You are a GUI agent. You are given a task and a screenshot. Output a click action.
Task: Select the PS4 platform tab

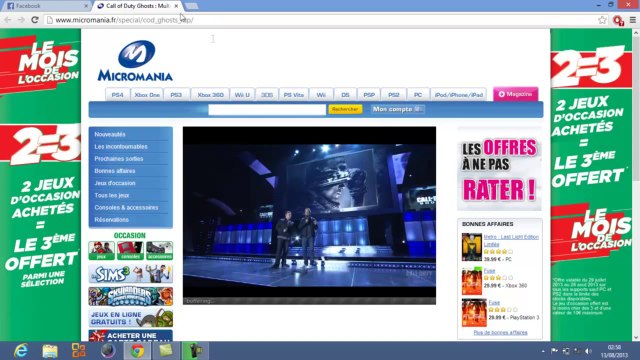[x=117, y=95]
